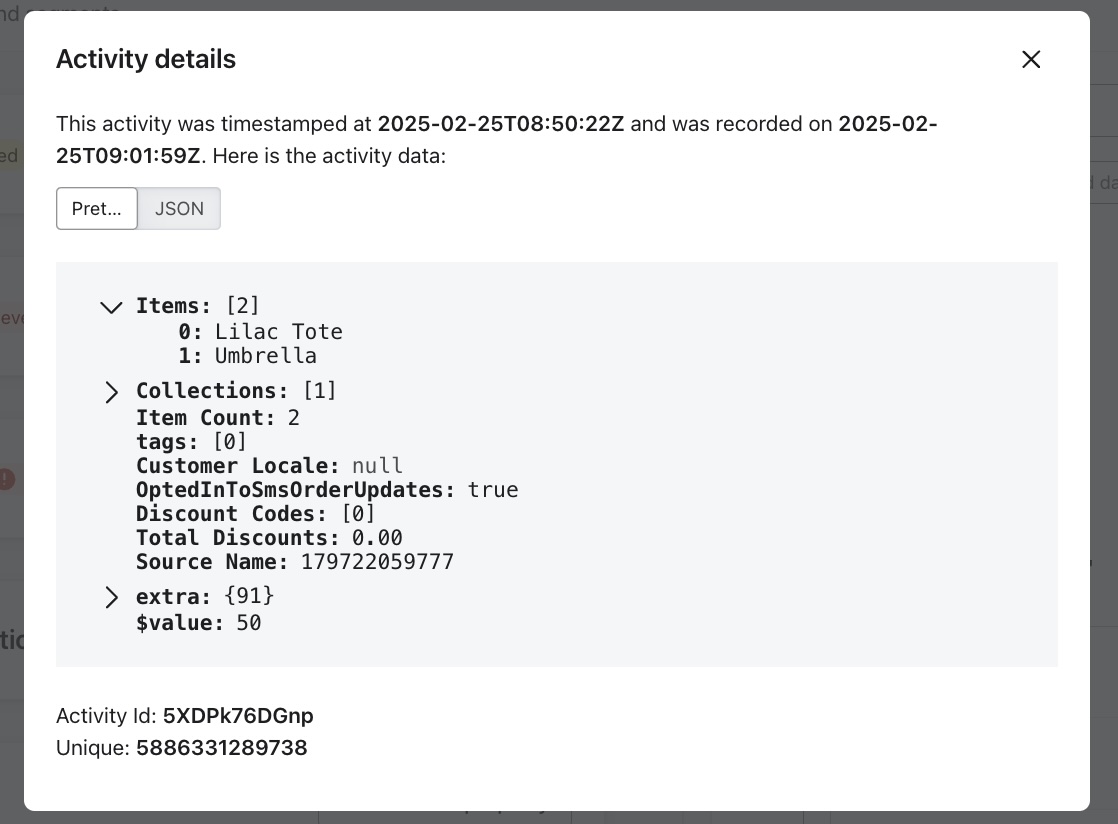Viewport: 1118px width, 824px height.
Task: Click the Unique value 5886331289738
Action: pyautogui.click(x=222, y=748)
